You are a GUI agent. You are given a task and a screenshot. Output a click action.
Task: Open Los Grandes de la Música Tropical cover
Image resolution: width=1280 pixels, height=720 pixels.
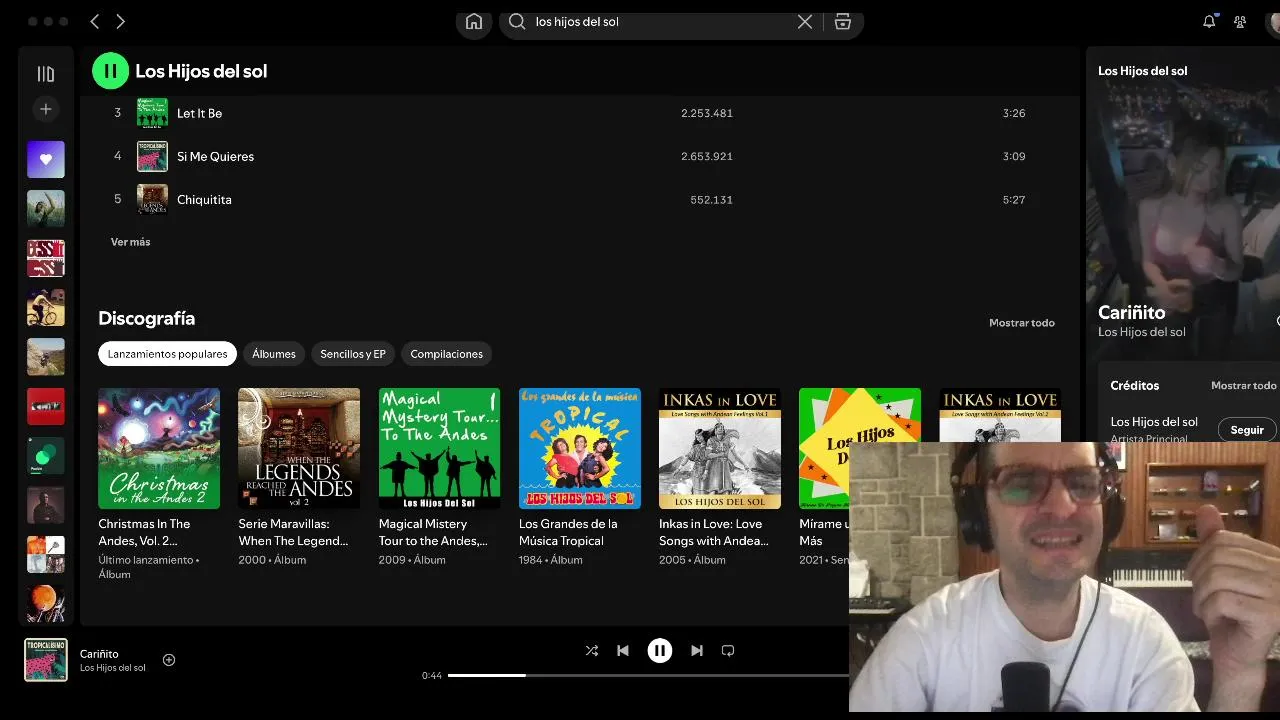(580, 448)
